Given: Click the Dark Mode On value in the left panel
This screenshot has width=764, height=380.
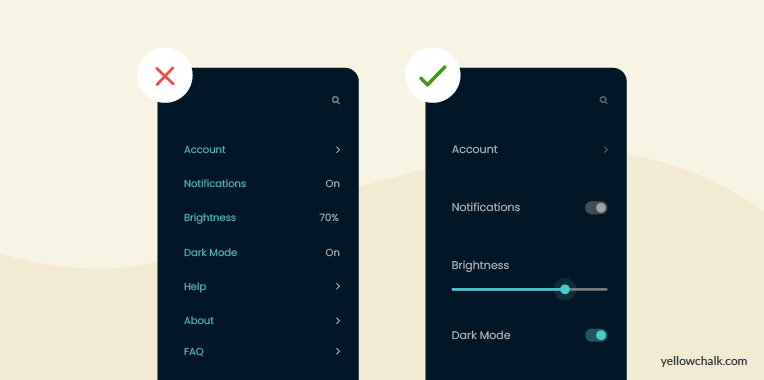Looking at the screenshot, I should (332, 252).
